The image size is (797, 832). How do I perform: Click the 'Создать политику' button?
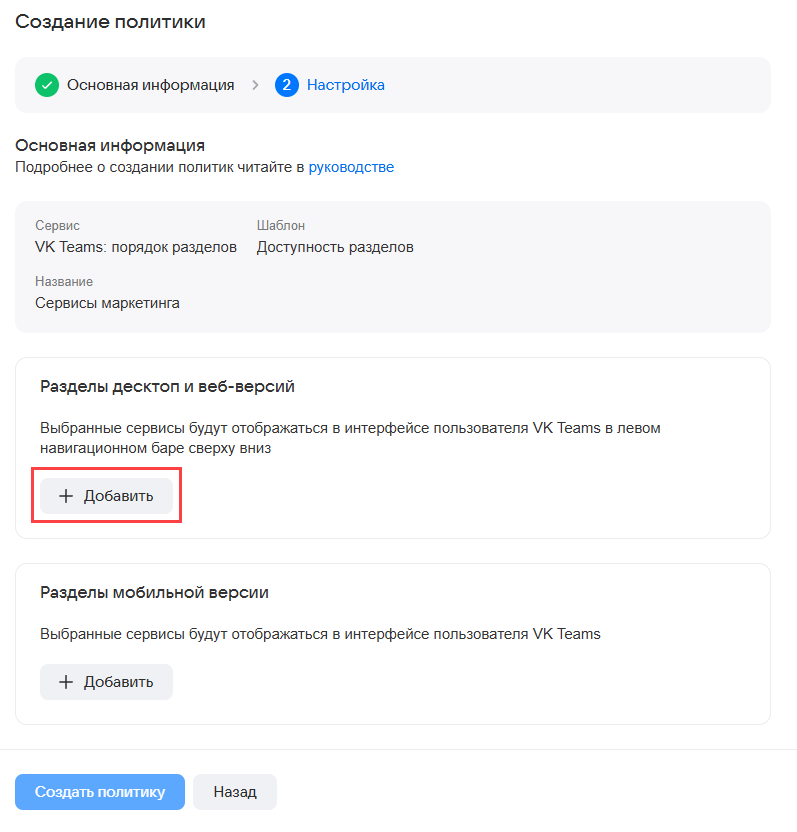(x=100, y=792)
